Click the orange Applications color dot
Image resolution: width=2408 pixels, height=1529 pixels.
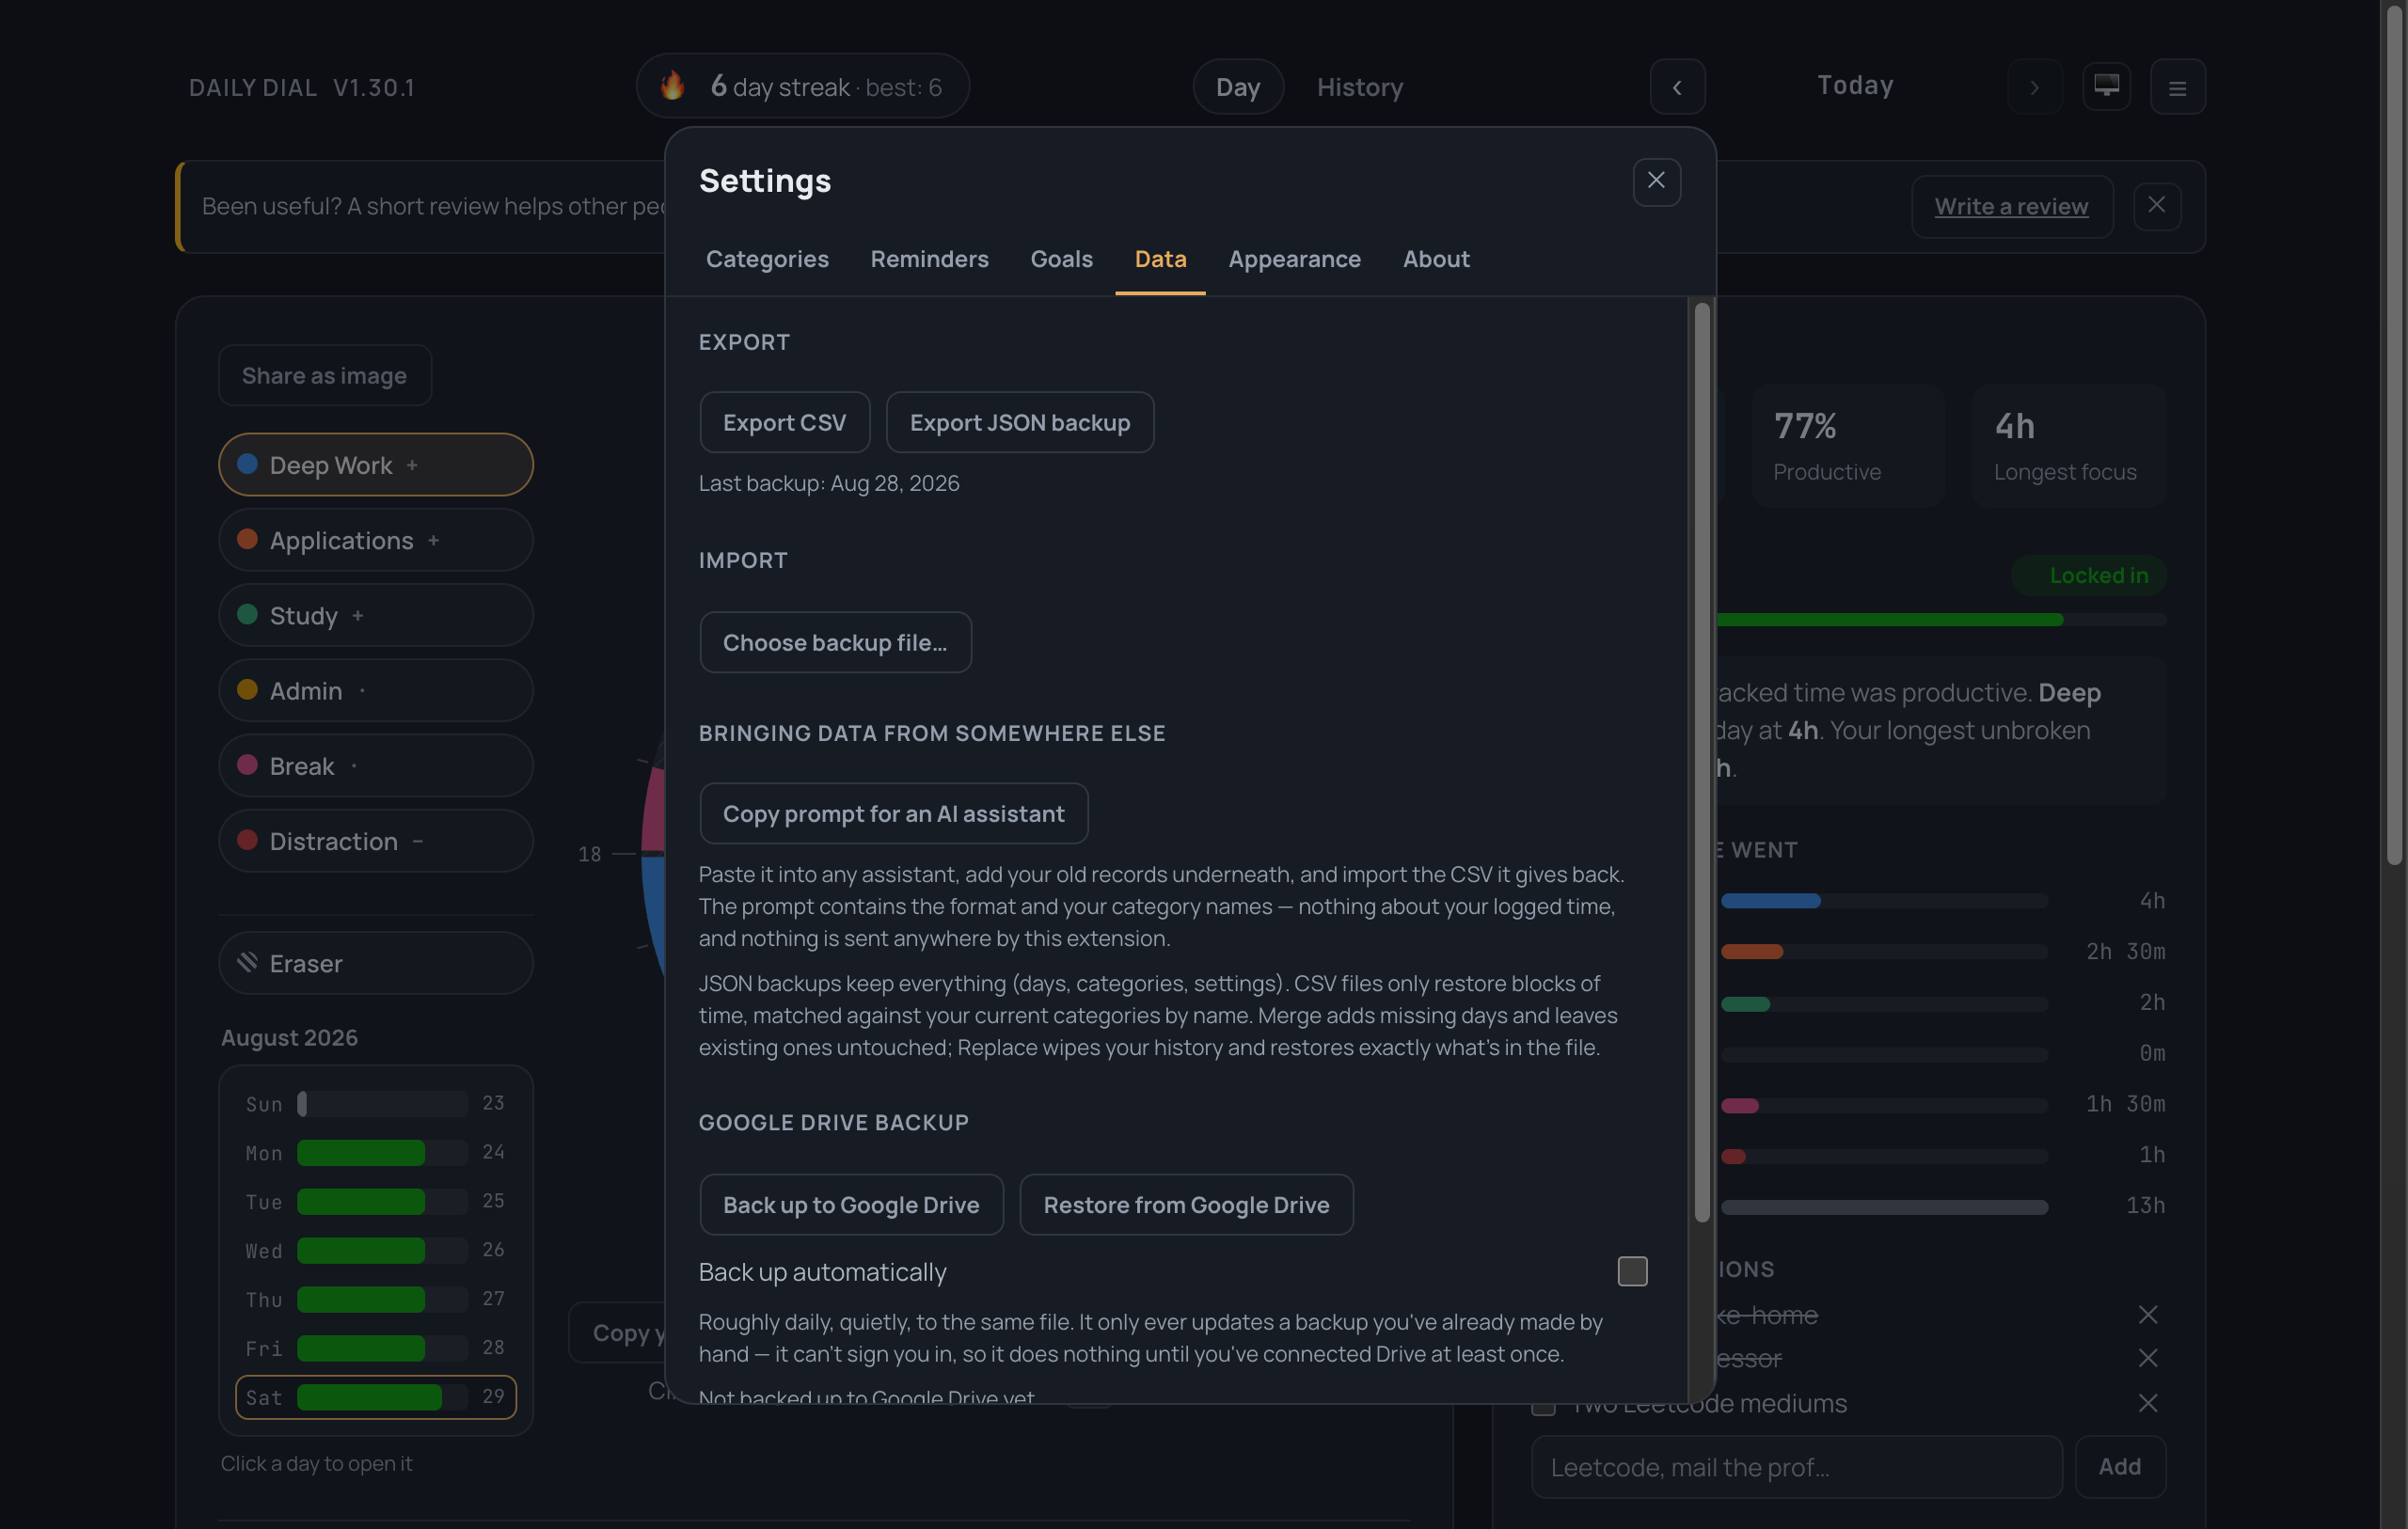[x=247, y=539]
